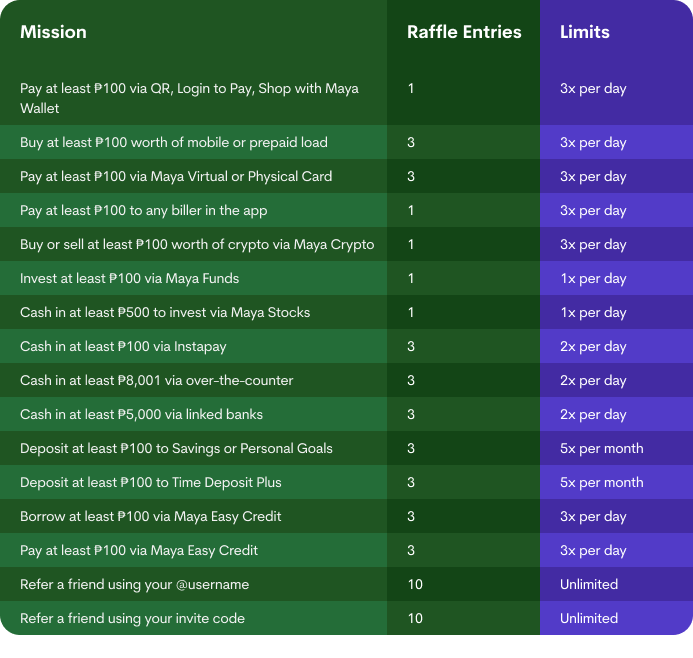
Task: Select the Time Deposit Plus mission
Action: tap(151, 483)
